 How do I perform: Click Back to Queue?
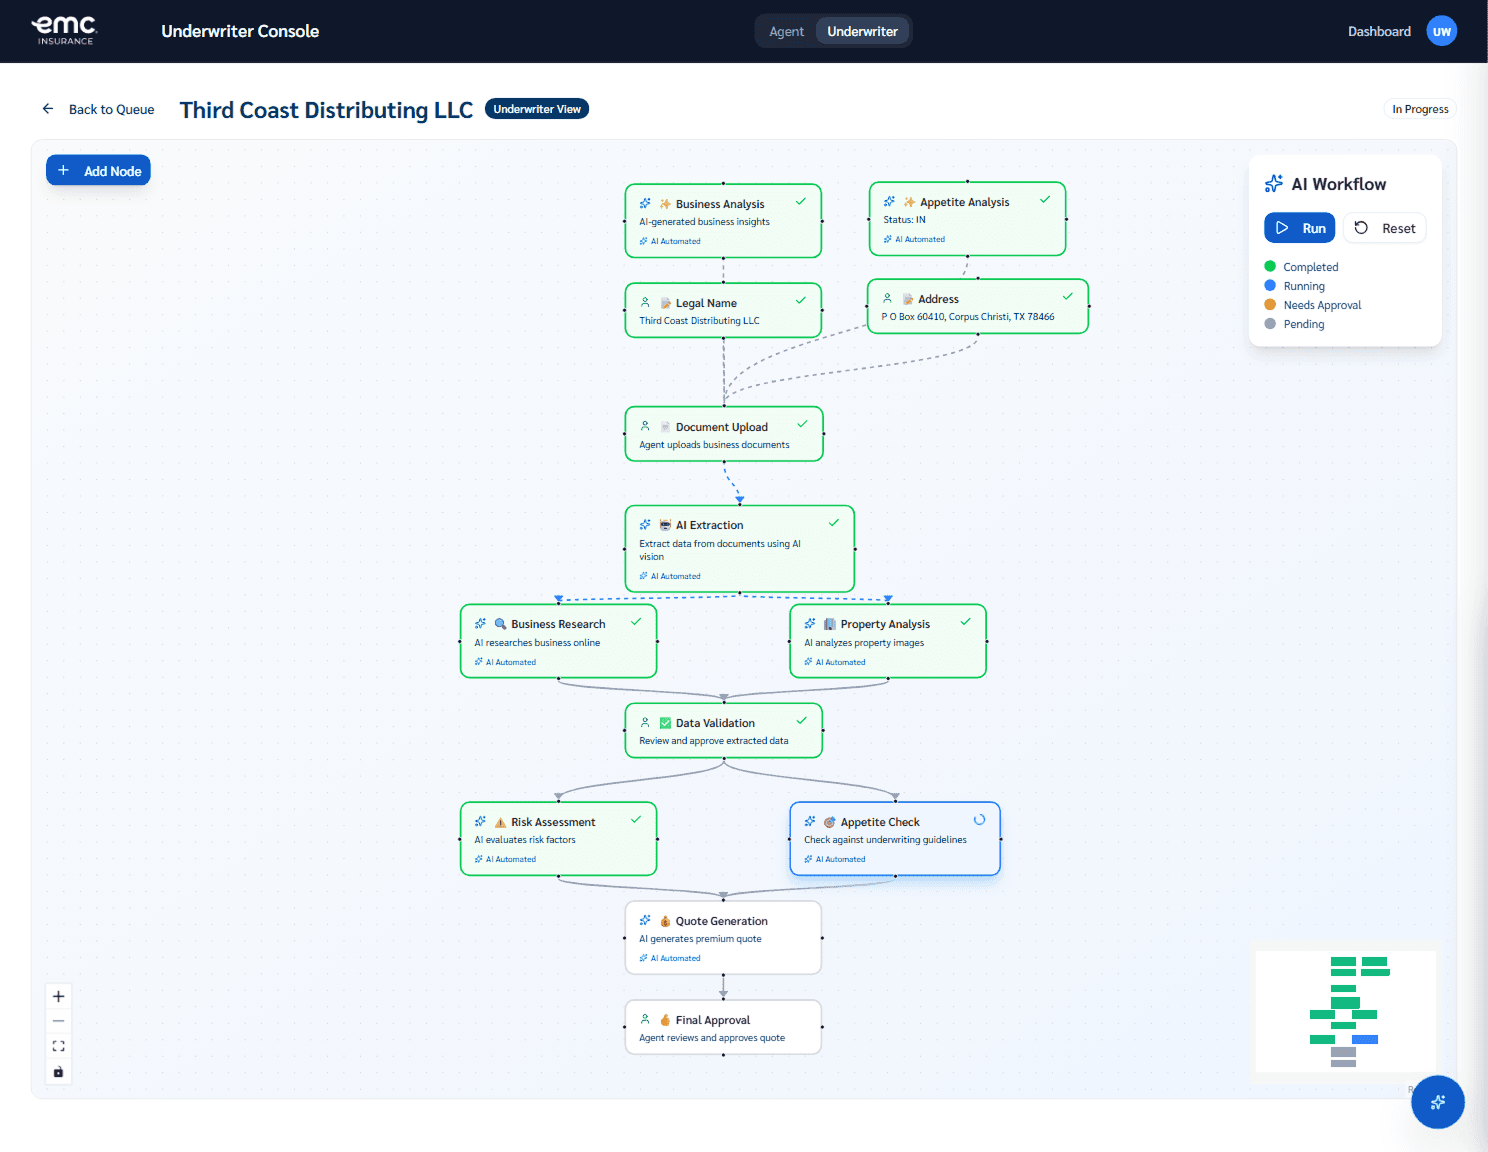point(110,109)
